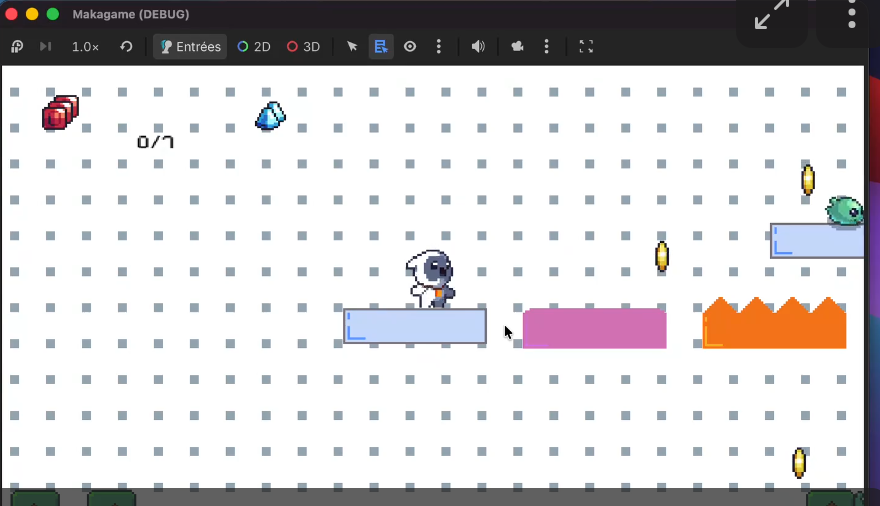The width and height of the screenshot is (880, 506).
Task: Open the overlay vertical dots menu
Action: pos(852,14)
